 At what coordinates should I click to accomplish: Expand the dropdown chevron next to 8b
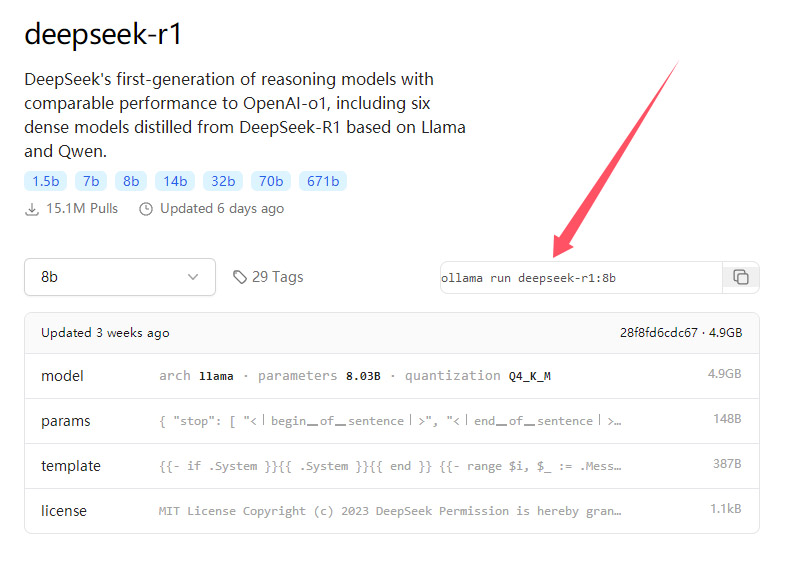(x=193, y=277)
